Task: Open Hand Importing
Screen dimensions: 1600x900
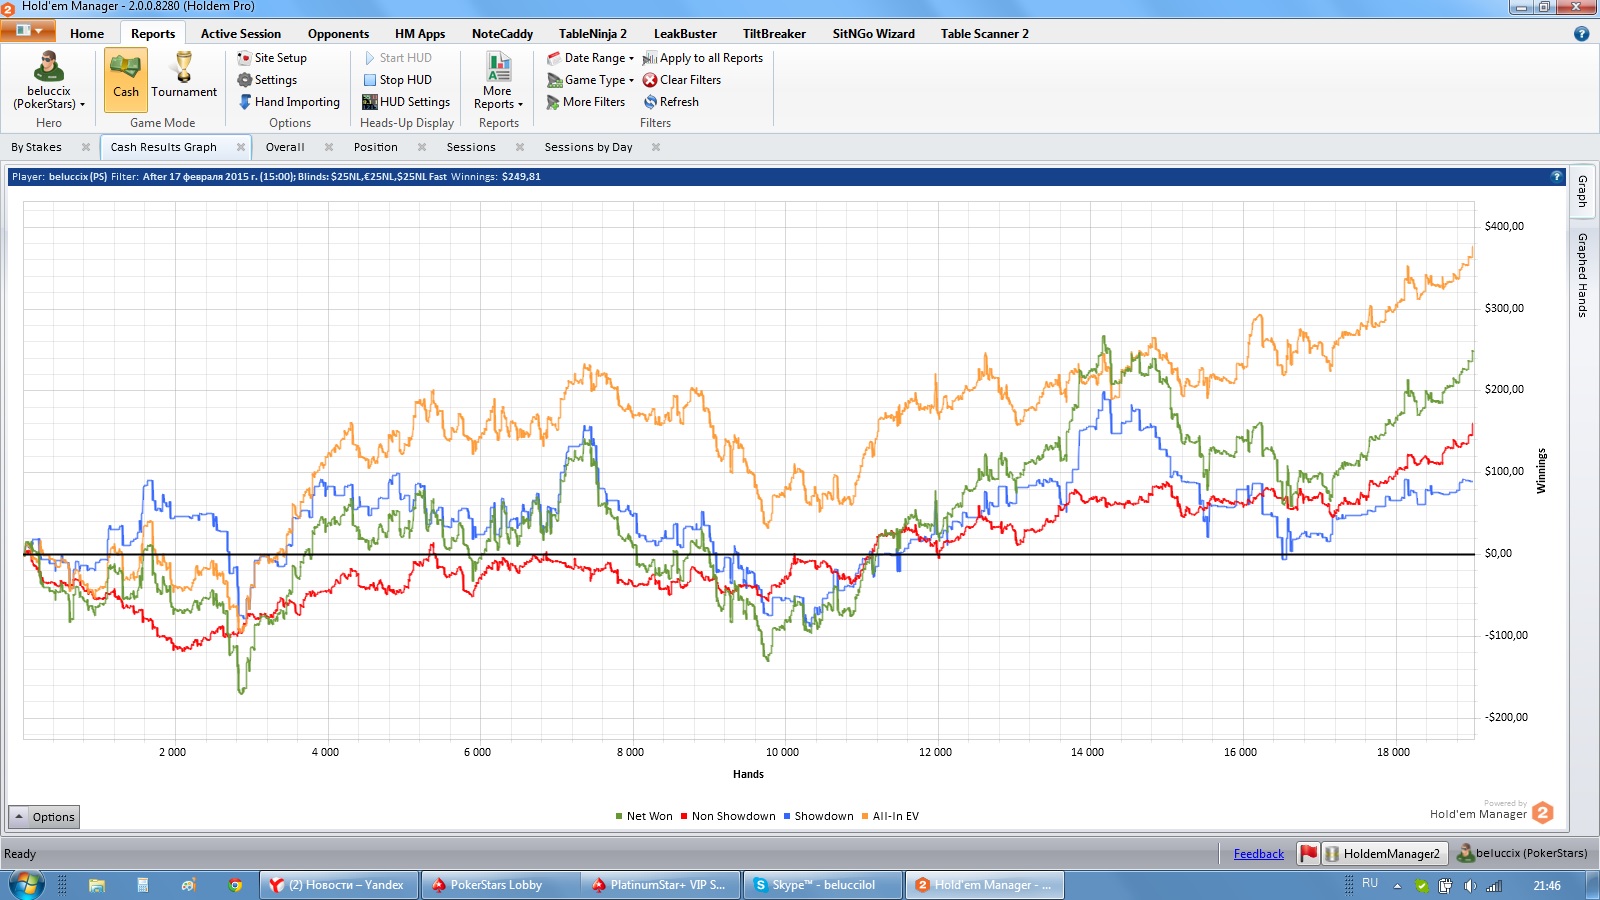Action: point(289,102)
